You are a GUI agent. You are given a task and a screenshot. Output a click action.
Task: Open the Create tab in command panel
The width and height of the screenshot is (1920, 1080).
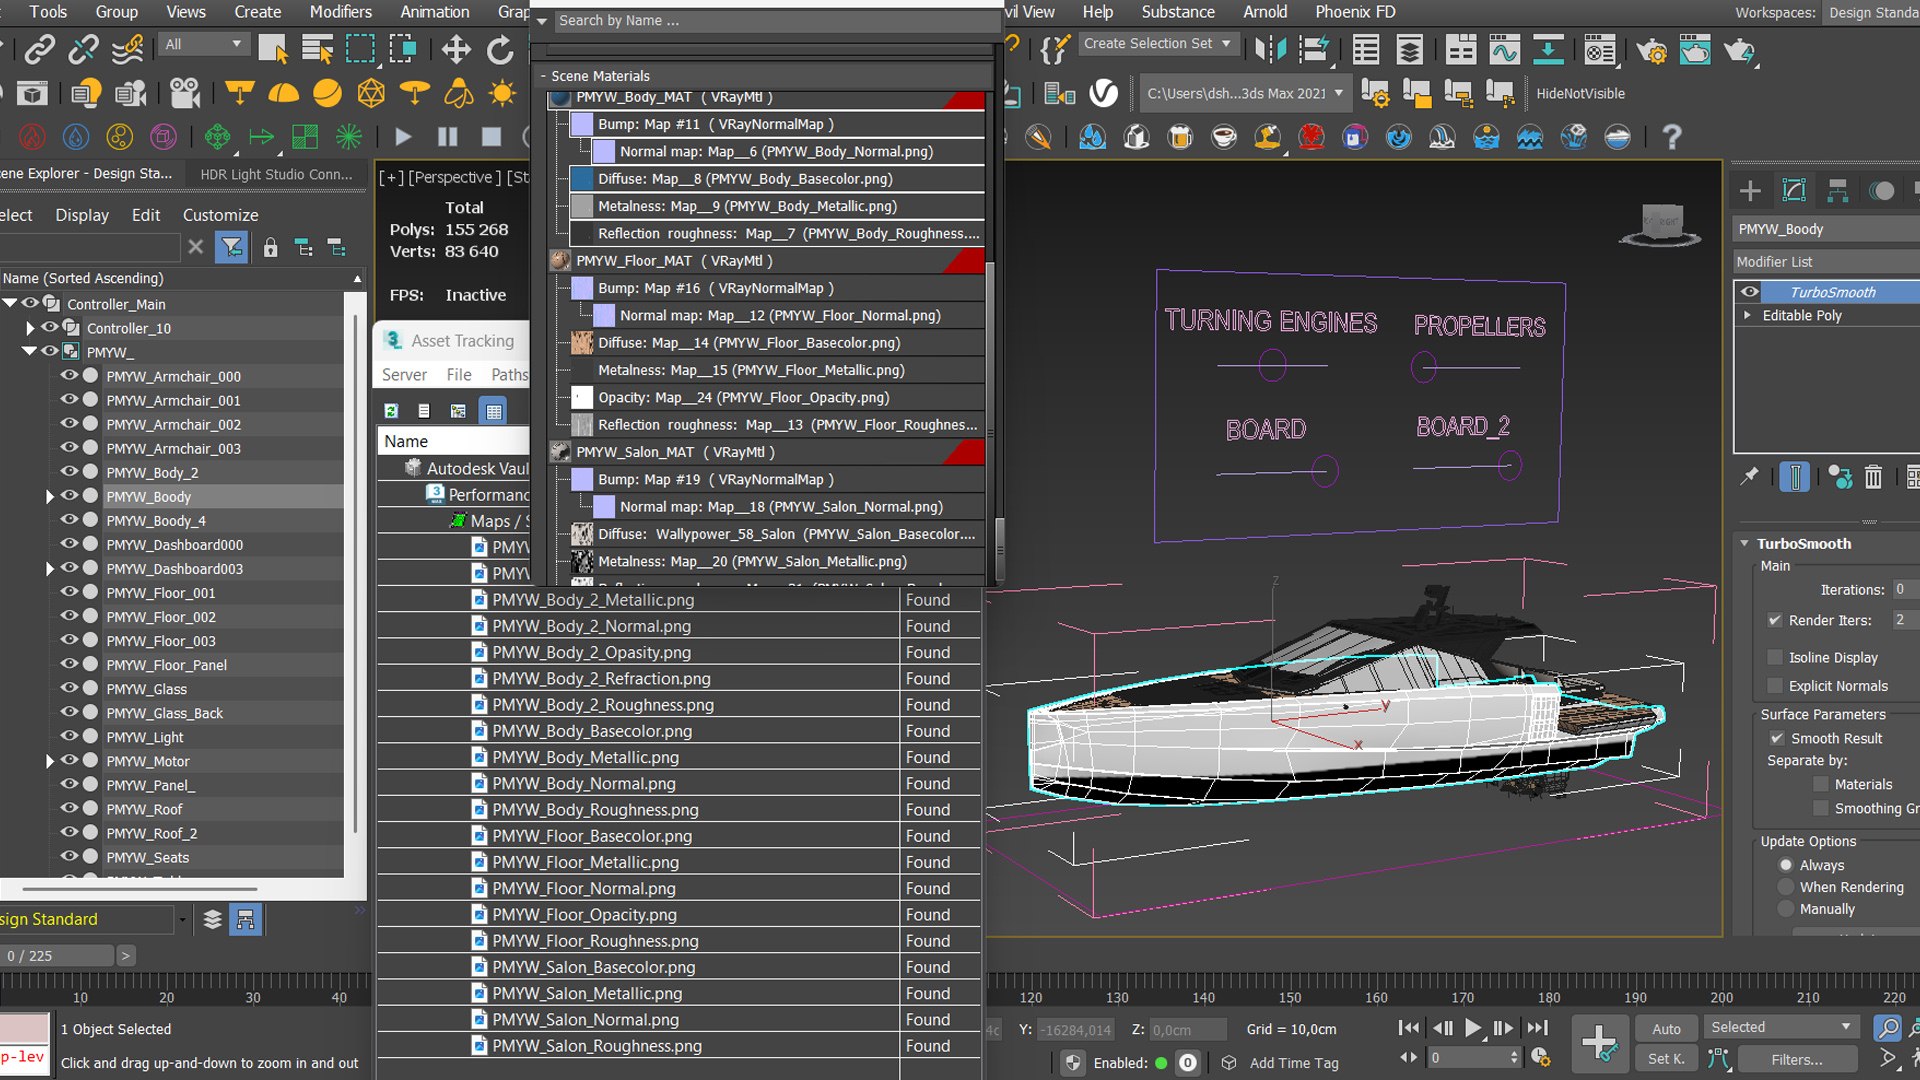point(1750,191)
